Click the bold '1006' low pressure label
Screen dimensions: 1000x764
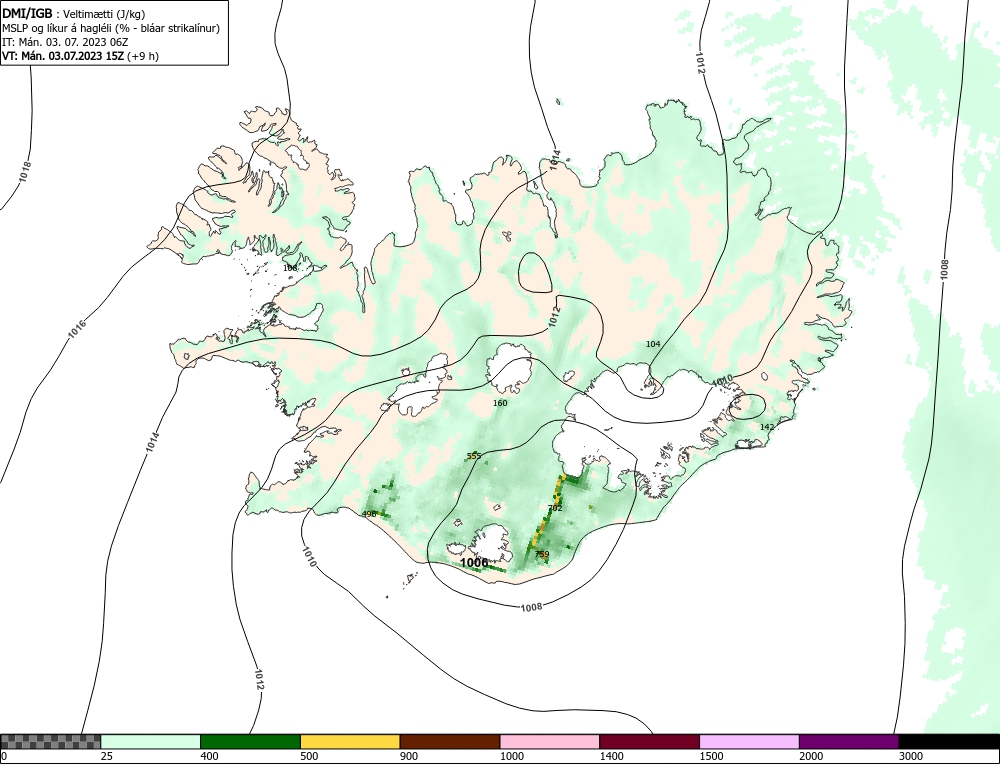pos(474,562)
